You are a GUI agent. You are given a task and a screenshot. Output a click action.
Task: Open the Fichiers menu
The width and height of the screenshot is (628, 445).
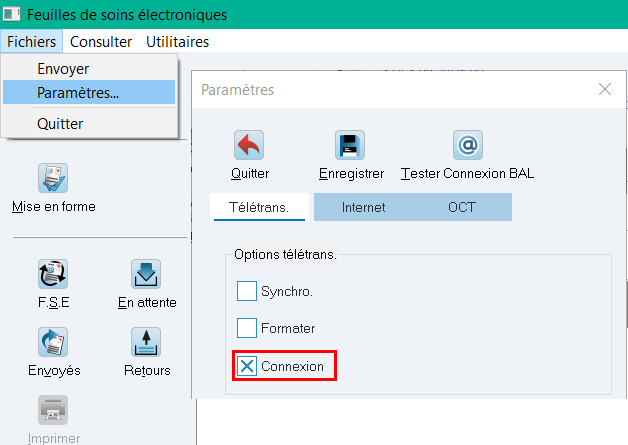pos(32,41)
